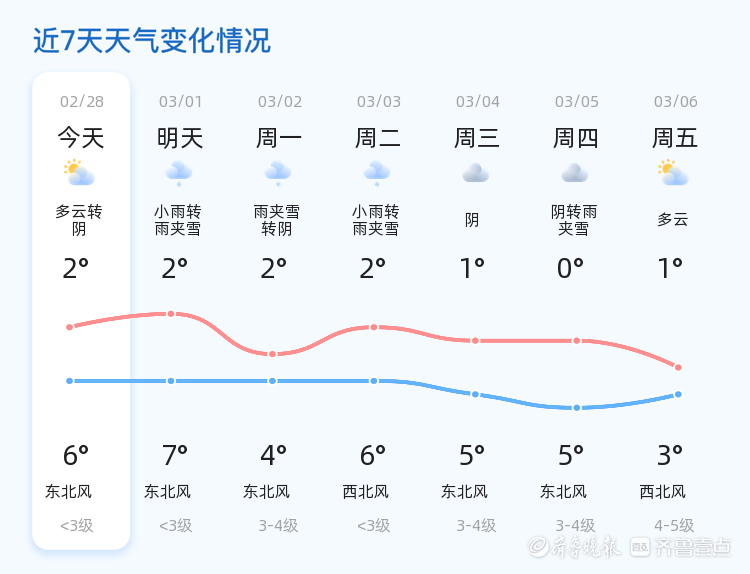Click the blue low-temperature point for today
Screen dimensions: 750x574
69,381
